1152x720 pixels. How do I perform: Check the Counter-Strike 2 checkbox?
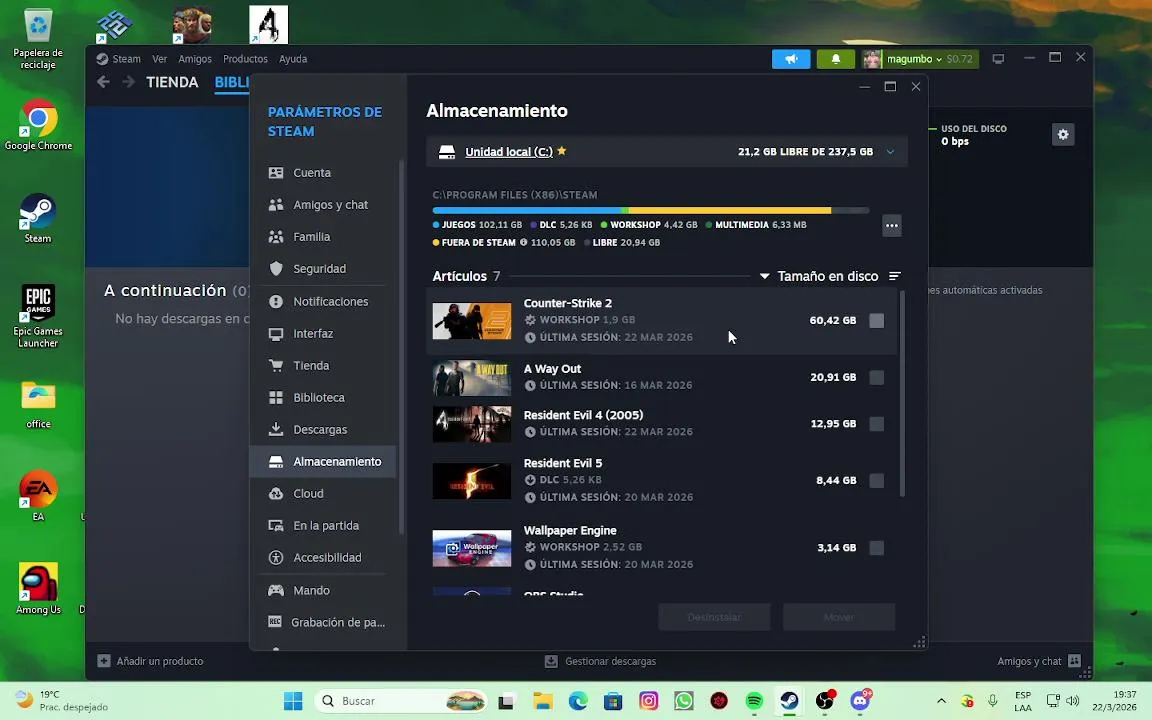click(x=876, y=320)
